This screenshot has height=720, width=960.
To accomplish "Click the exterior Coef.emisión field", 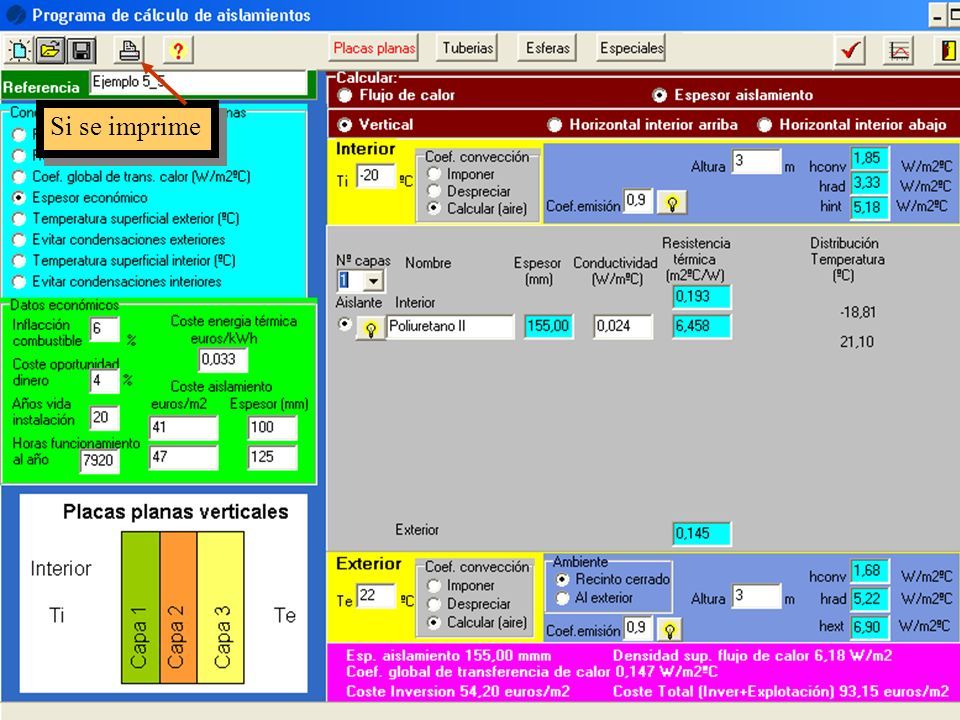I will [637, 628].
